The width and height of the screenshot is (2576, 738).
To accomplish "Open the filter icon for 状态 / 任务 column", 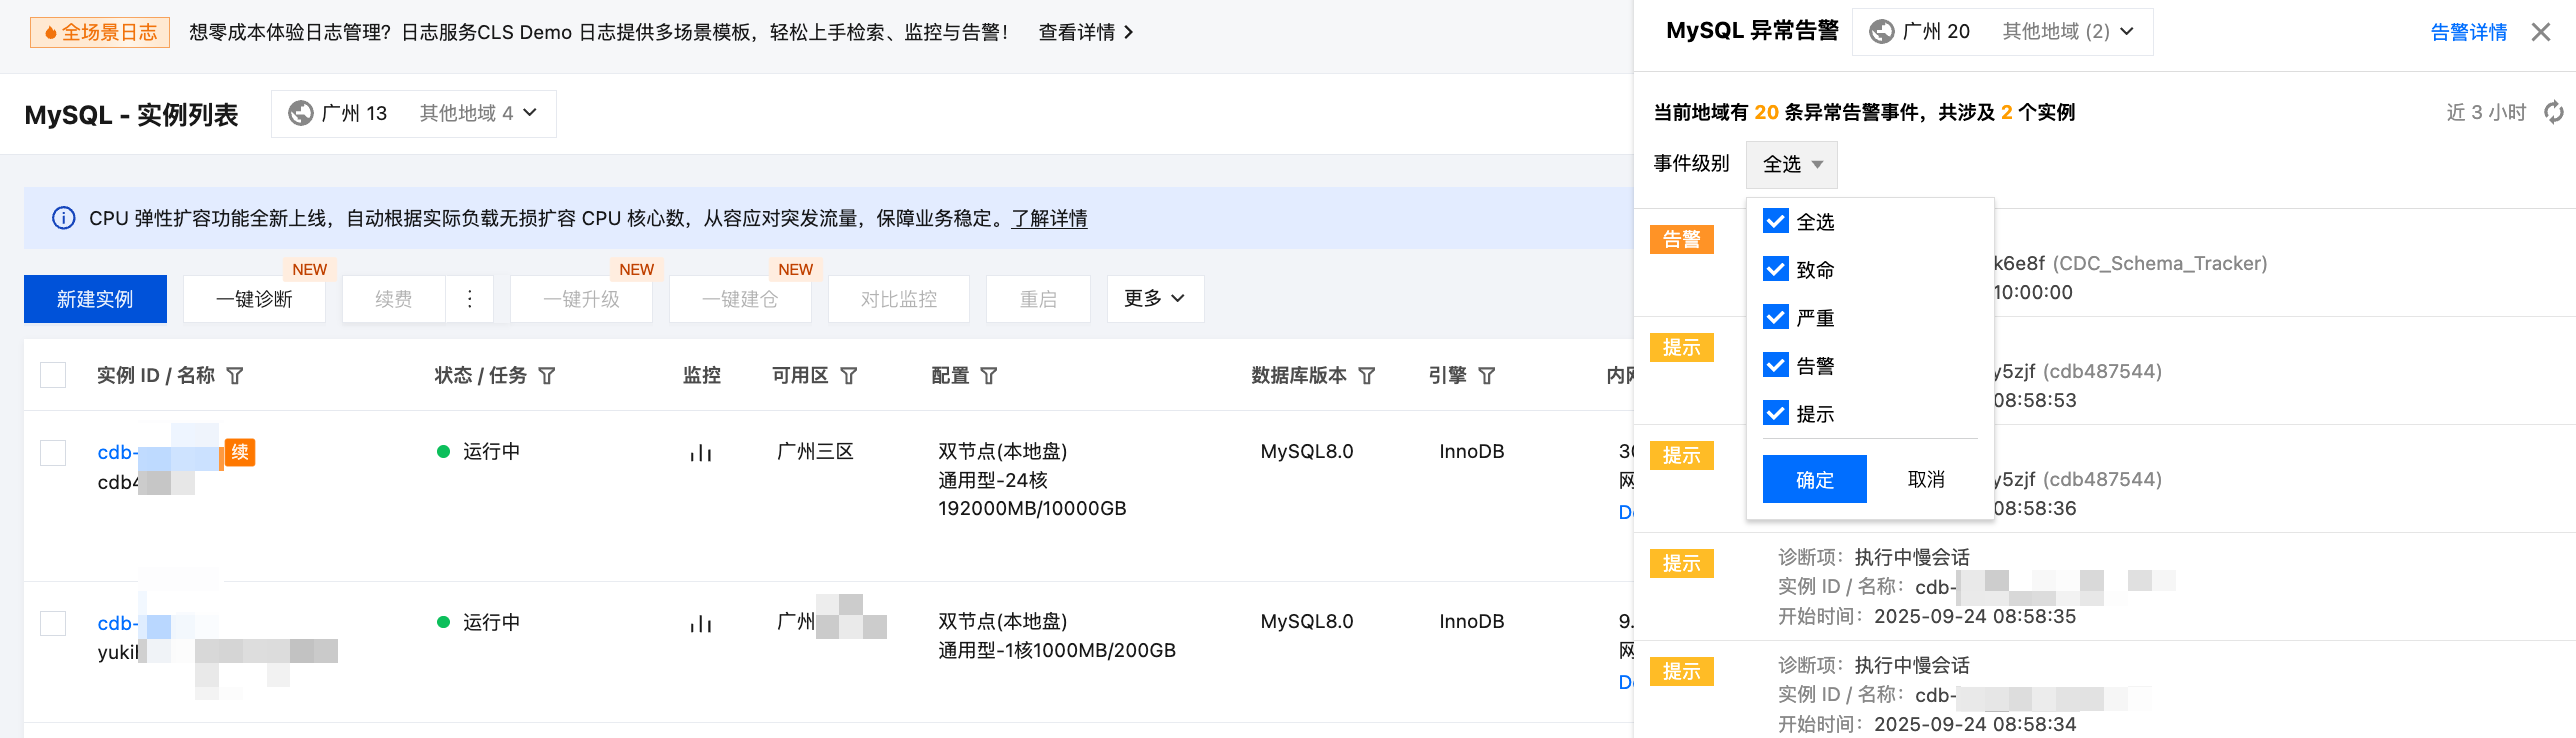I will (547, 375).
